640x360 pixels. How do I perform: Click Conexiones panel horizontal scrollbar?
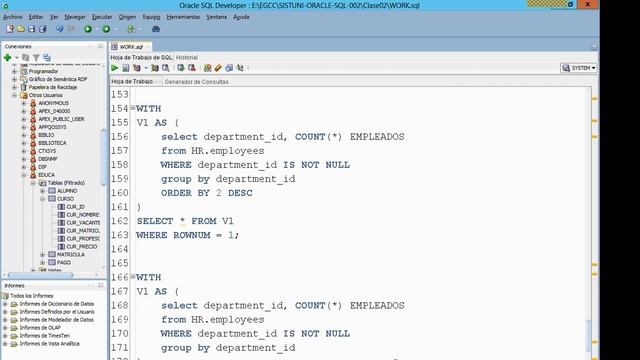pos(40,275)
